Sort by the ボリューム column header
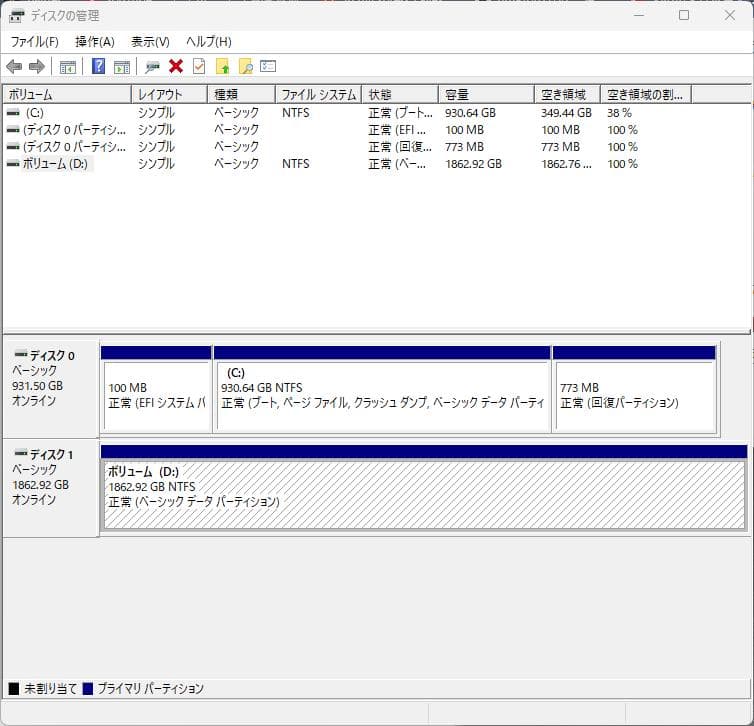This screenshot has height=726, width=754. click(x=67, y=94)
